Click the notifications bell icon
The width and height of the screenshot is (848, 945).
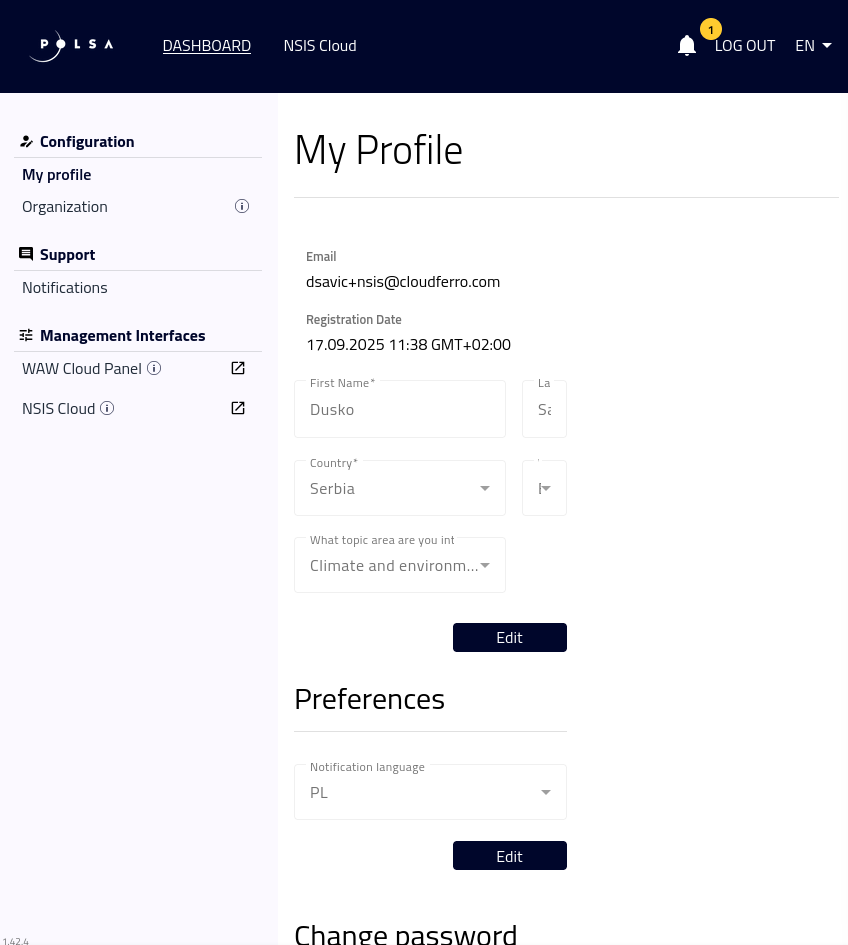click(x=687, y=45)
